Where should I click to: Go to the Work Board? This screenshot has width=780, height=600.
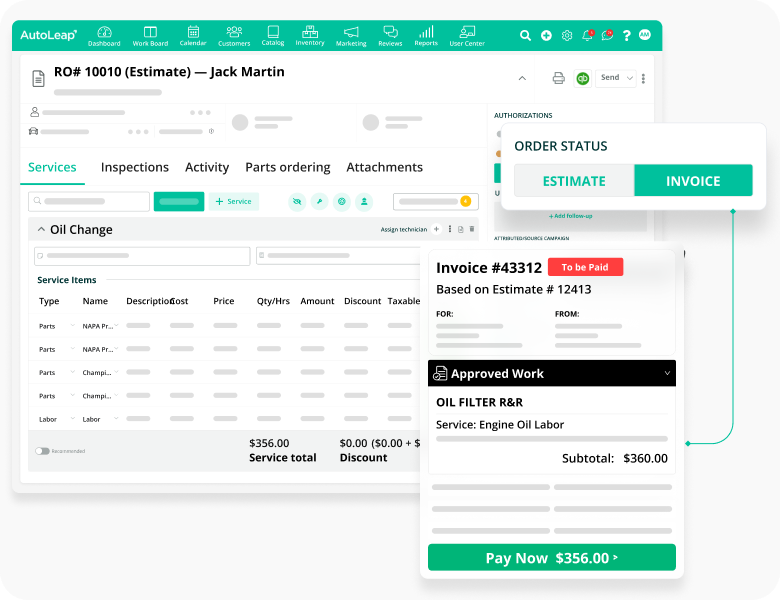[x=150, y=36]
